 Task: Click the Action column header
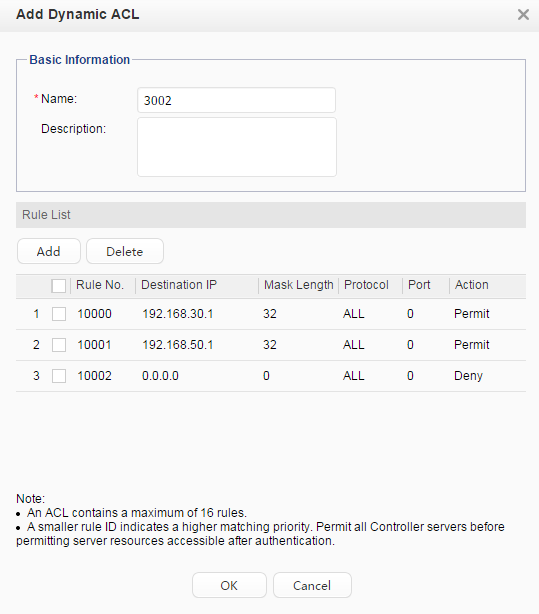[472, 285]
